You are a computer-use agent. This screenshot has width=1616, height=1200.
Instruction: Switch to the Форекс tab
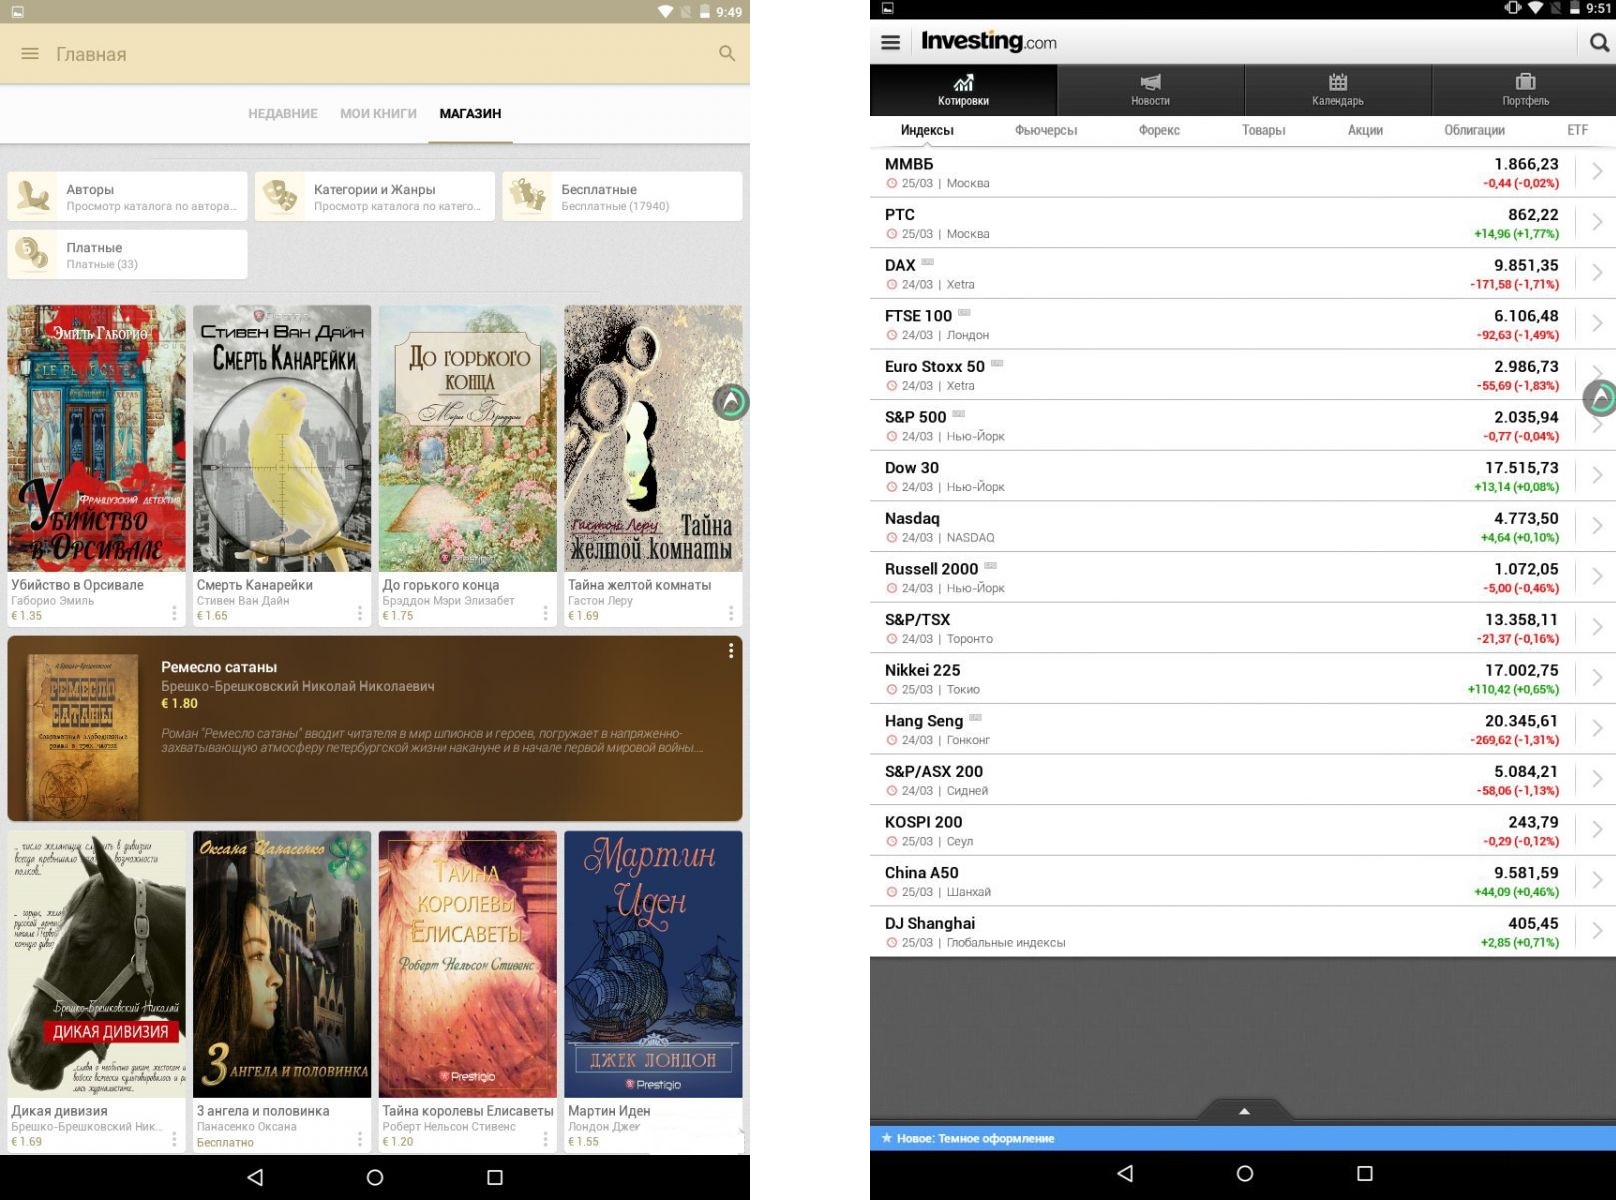(x=1159, y=130)
